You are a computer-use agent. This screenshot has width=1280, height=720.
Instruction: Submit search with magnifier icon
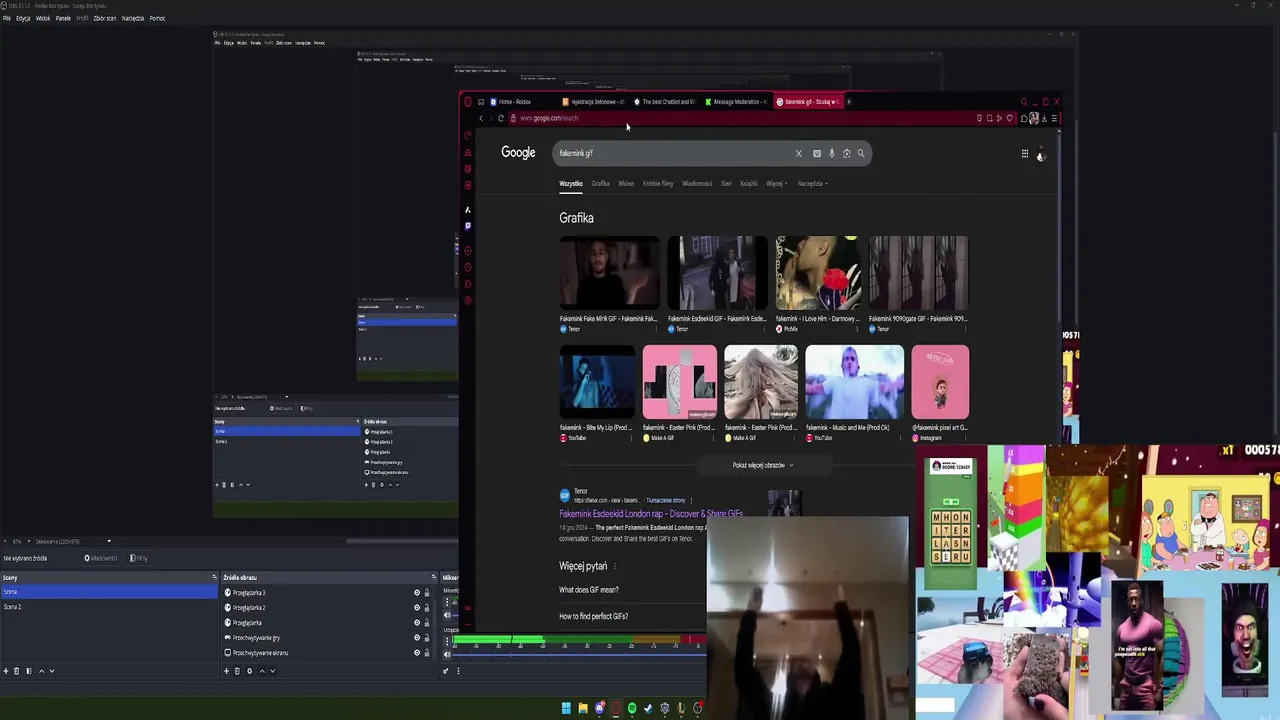(x=861, y=153)
